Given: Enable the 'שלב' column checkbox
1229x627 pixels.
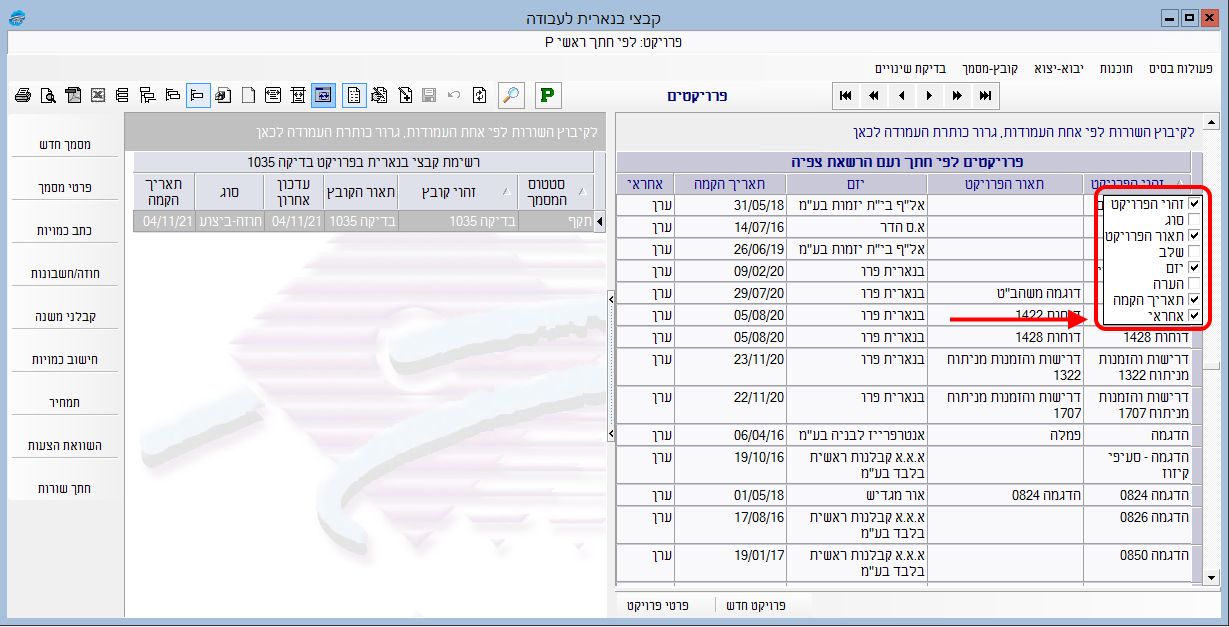Looking at the screenshot, I should pos(1194,251).
